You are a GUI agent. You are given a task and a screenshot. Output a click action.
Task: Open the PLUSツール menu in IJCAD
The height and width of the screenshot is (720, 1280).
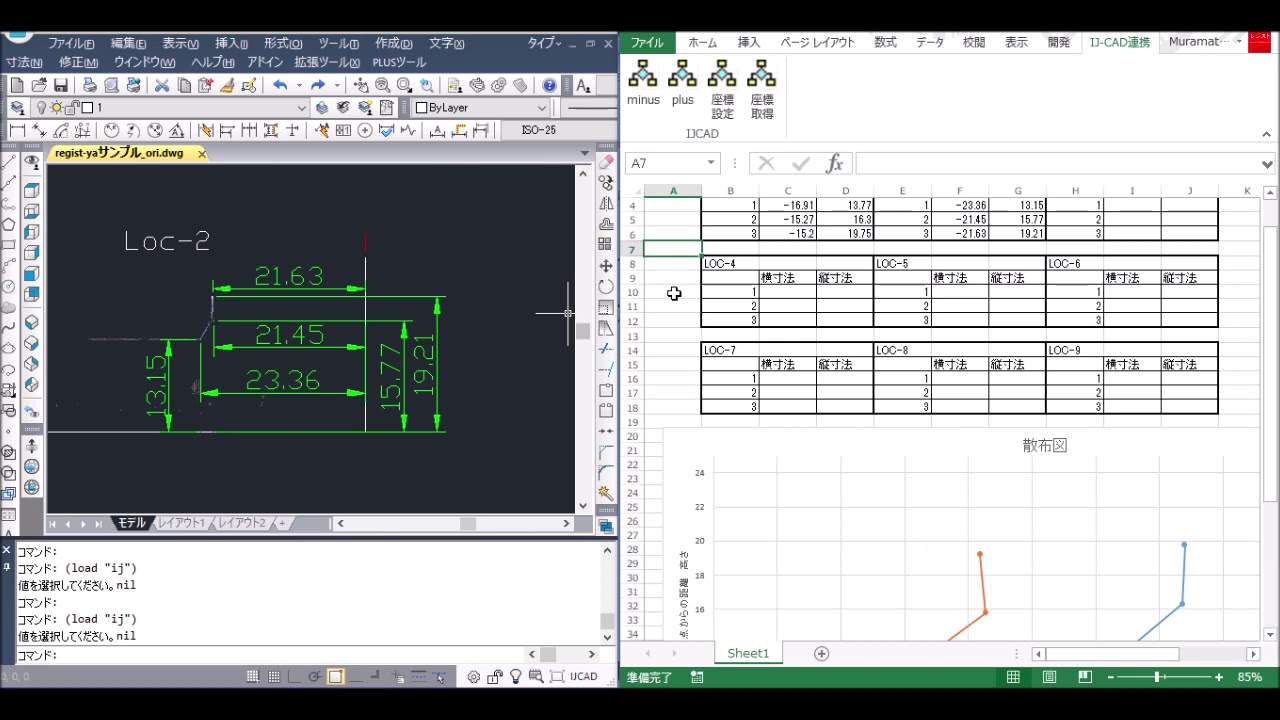pyautogui.click(x=399, y=62)
